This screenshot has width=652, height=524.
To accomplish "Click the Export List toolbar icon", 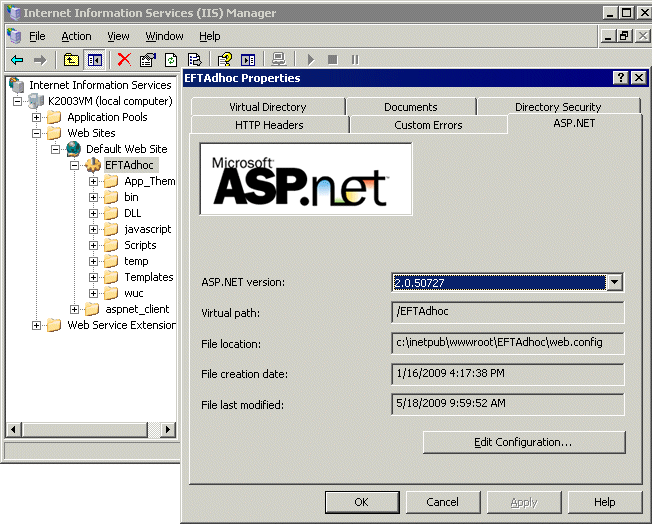I will (194, 60).
